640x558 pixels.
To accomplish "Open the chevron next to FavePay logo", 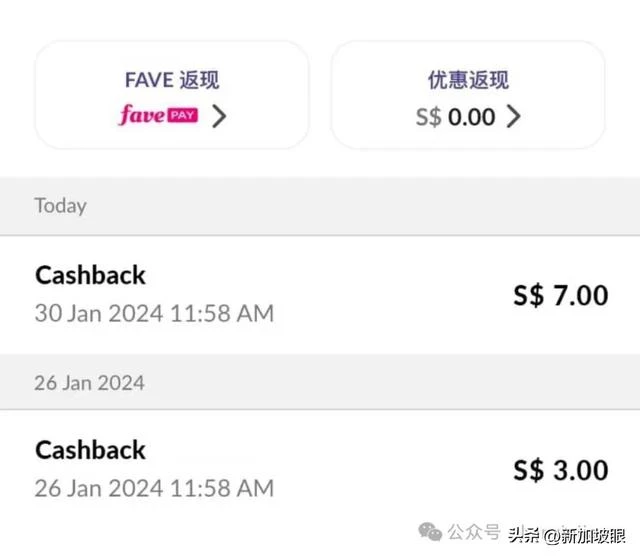I will click(x=219, y=116).
